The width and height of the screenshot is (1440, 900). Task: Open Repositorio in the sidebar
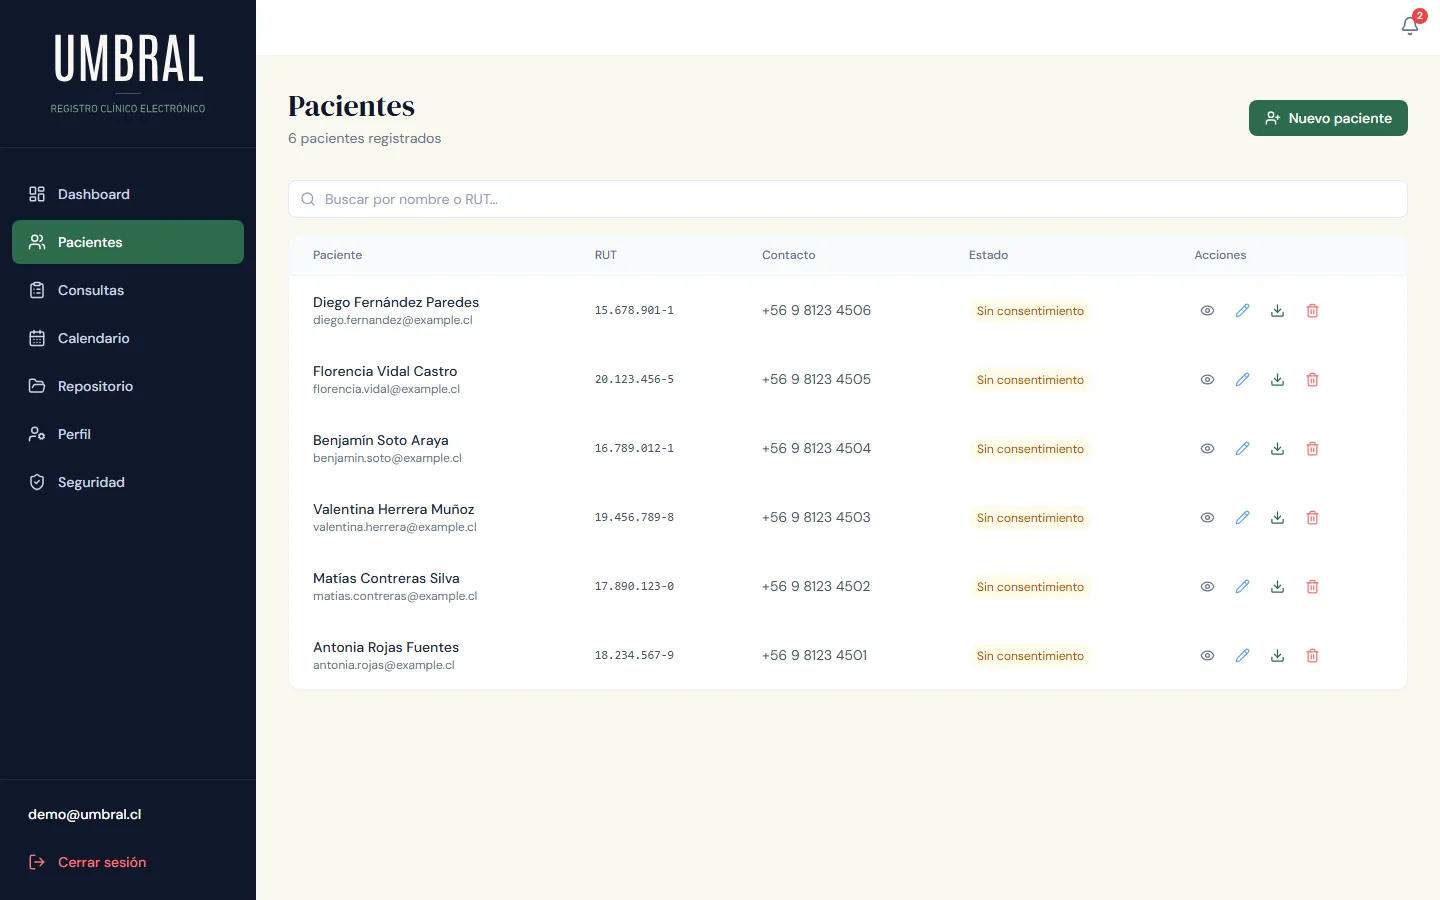point(128,386)
